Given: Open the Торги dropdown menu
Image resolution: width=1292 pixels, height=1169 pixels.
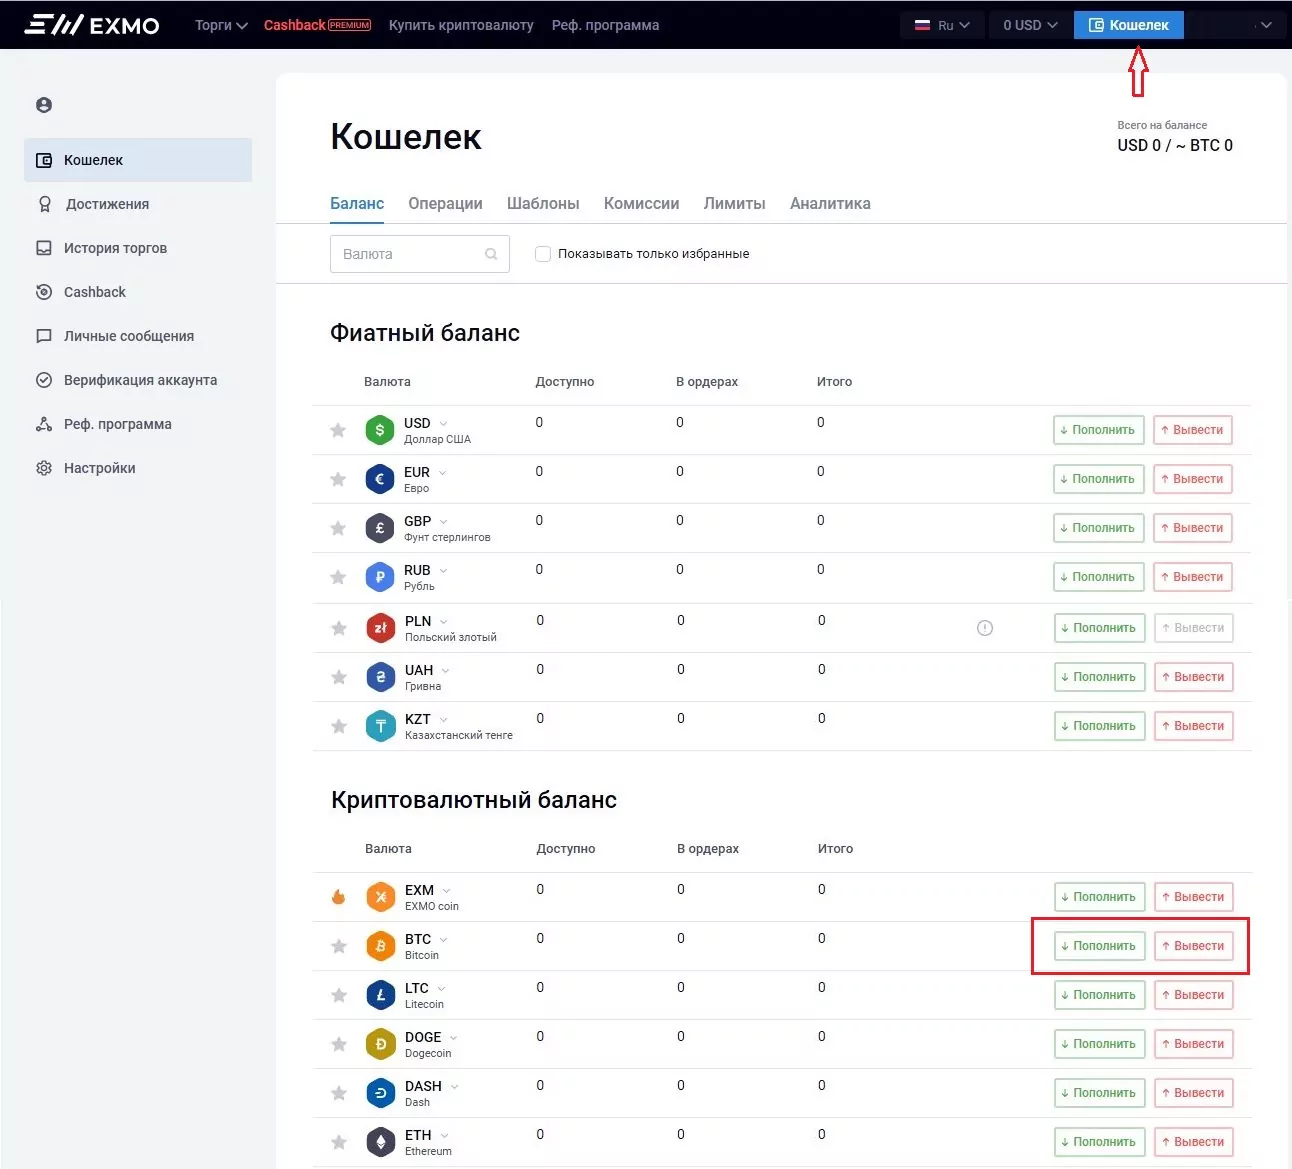Looking at the screenshot, I should 221,25.
